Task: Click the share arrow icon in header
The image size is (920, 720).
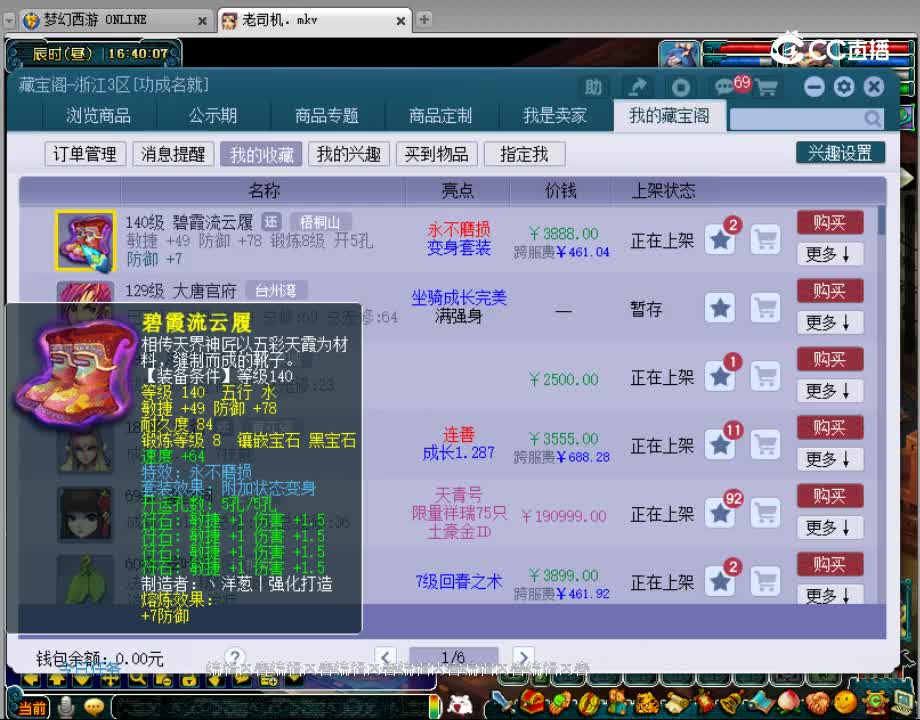Action: 637,87
